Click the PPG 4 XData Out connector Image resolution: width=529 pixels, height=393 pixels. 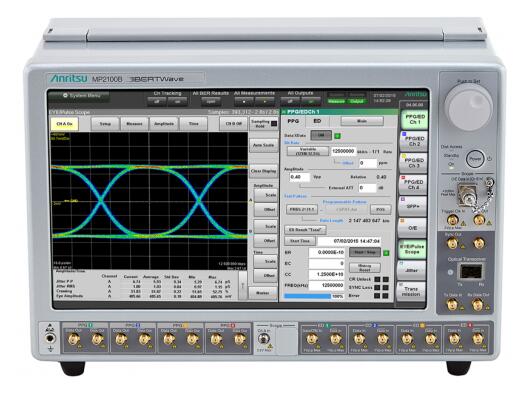pyautogui.click(x=240, y=339)
